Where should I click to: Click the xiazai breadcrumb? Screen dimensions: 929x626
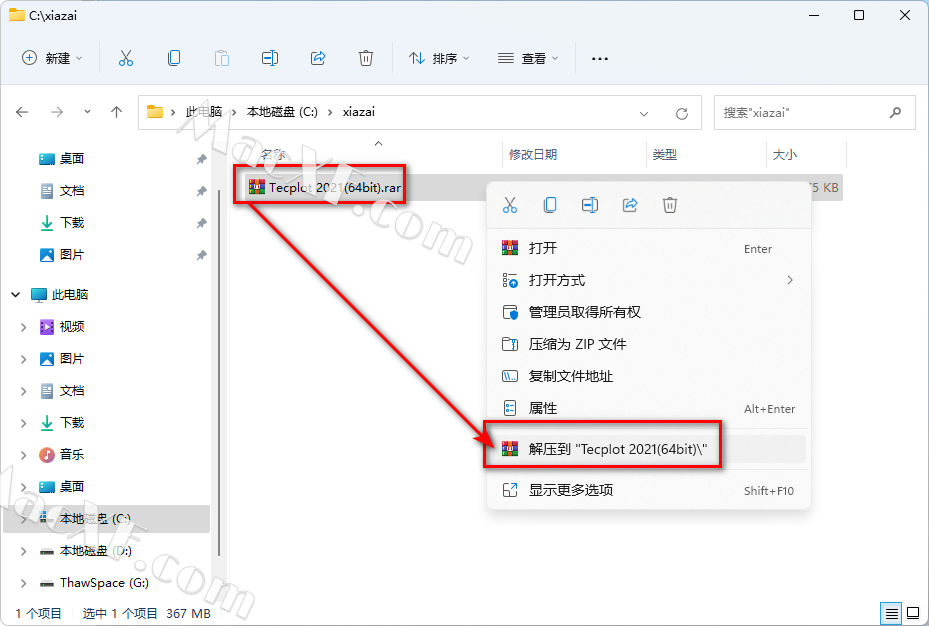pos(358,112)
